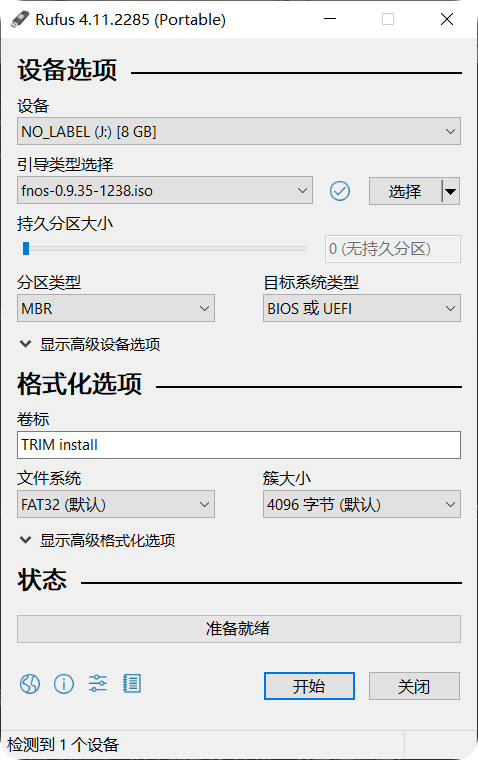Click the 开始 button
478x760 pixels.
click(309, 686)
